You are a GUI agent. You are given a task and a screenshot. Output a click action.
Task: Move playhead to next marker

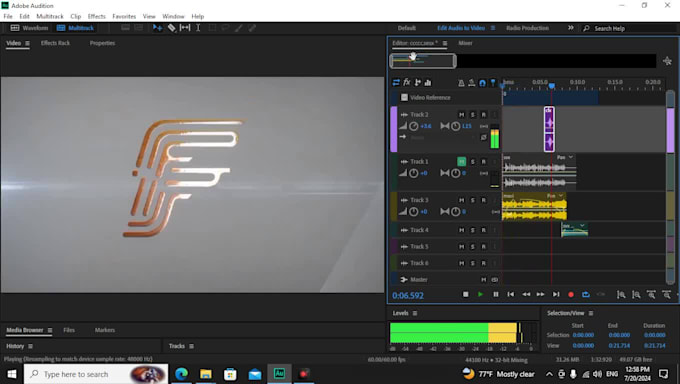(556, 294)
